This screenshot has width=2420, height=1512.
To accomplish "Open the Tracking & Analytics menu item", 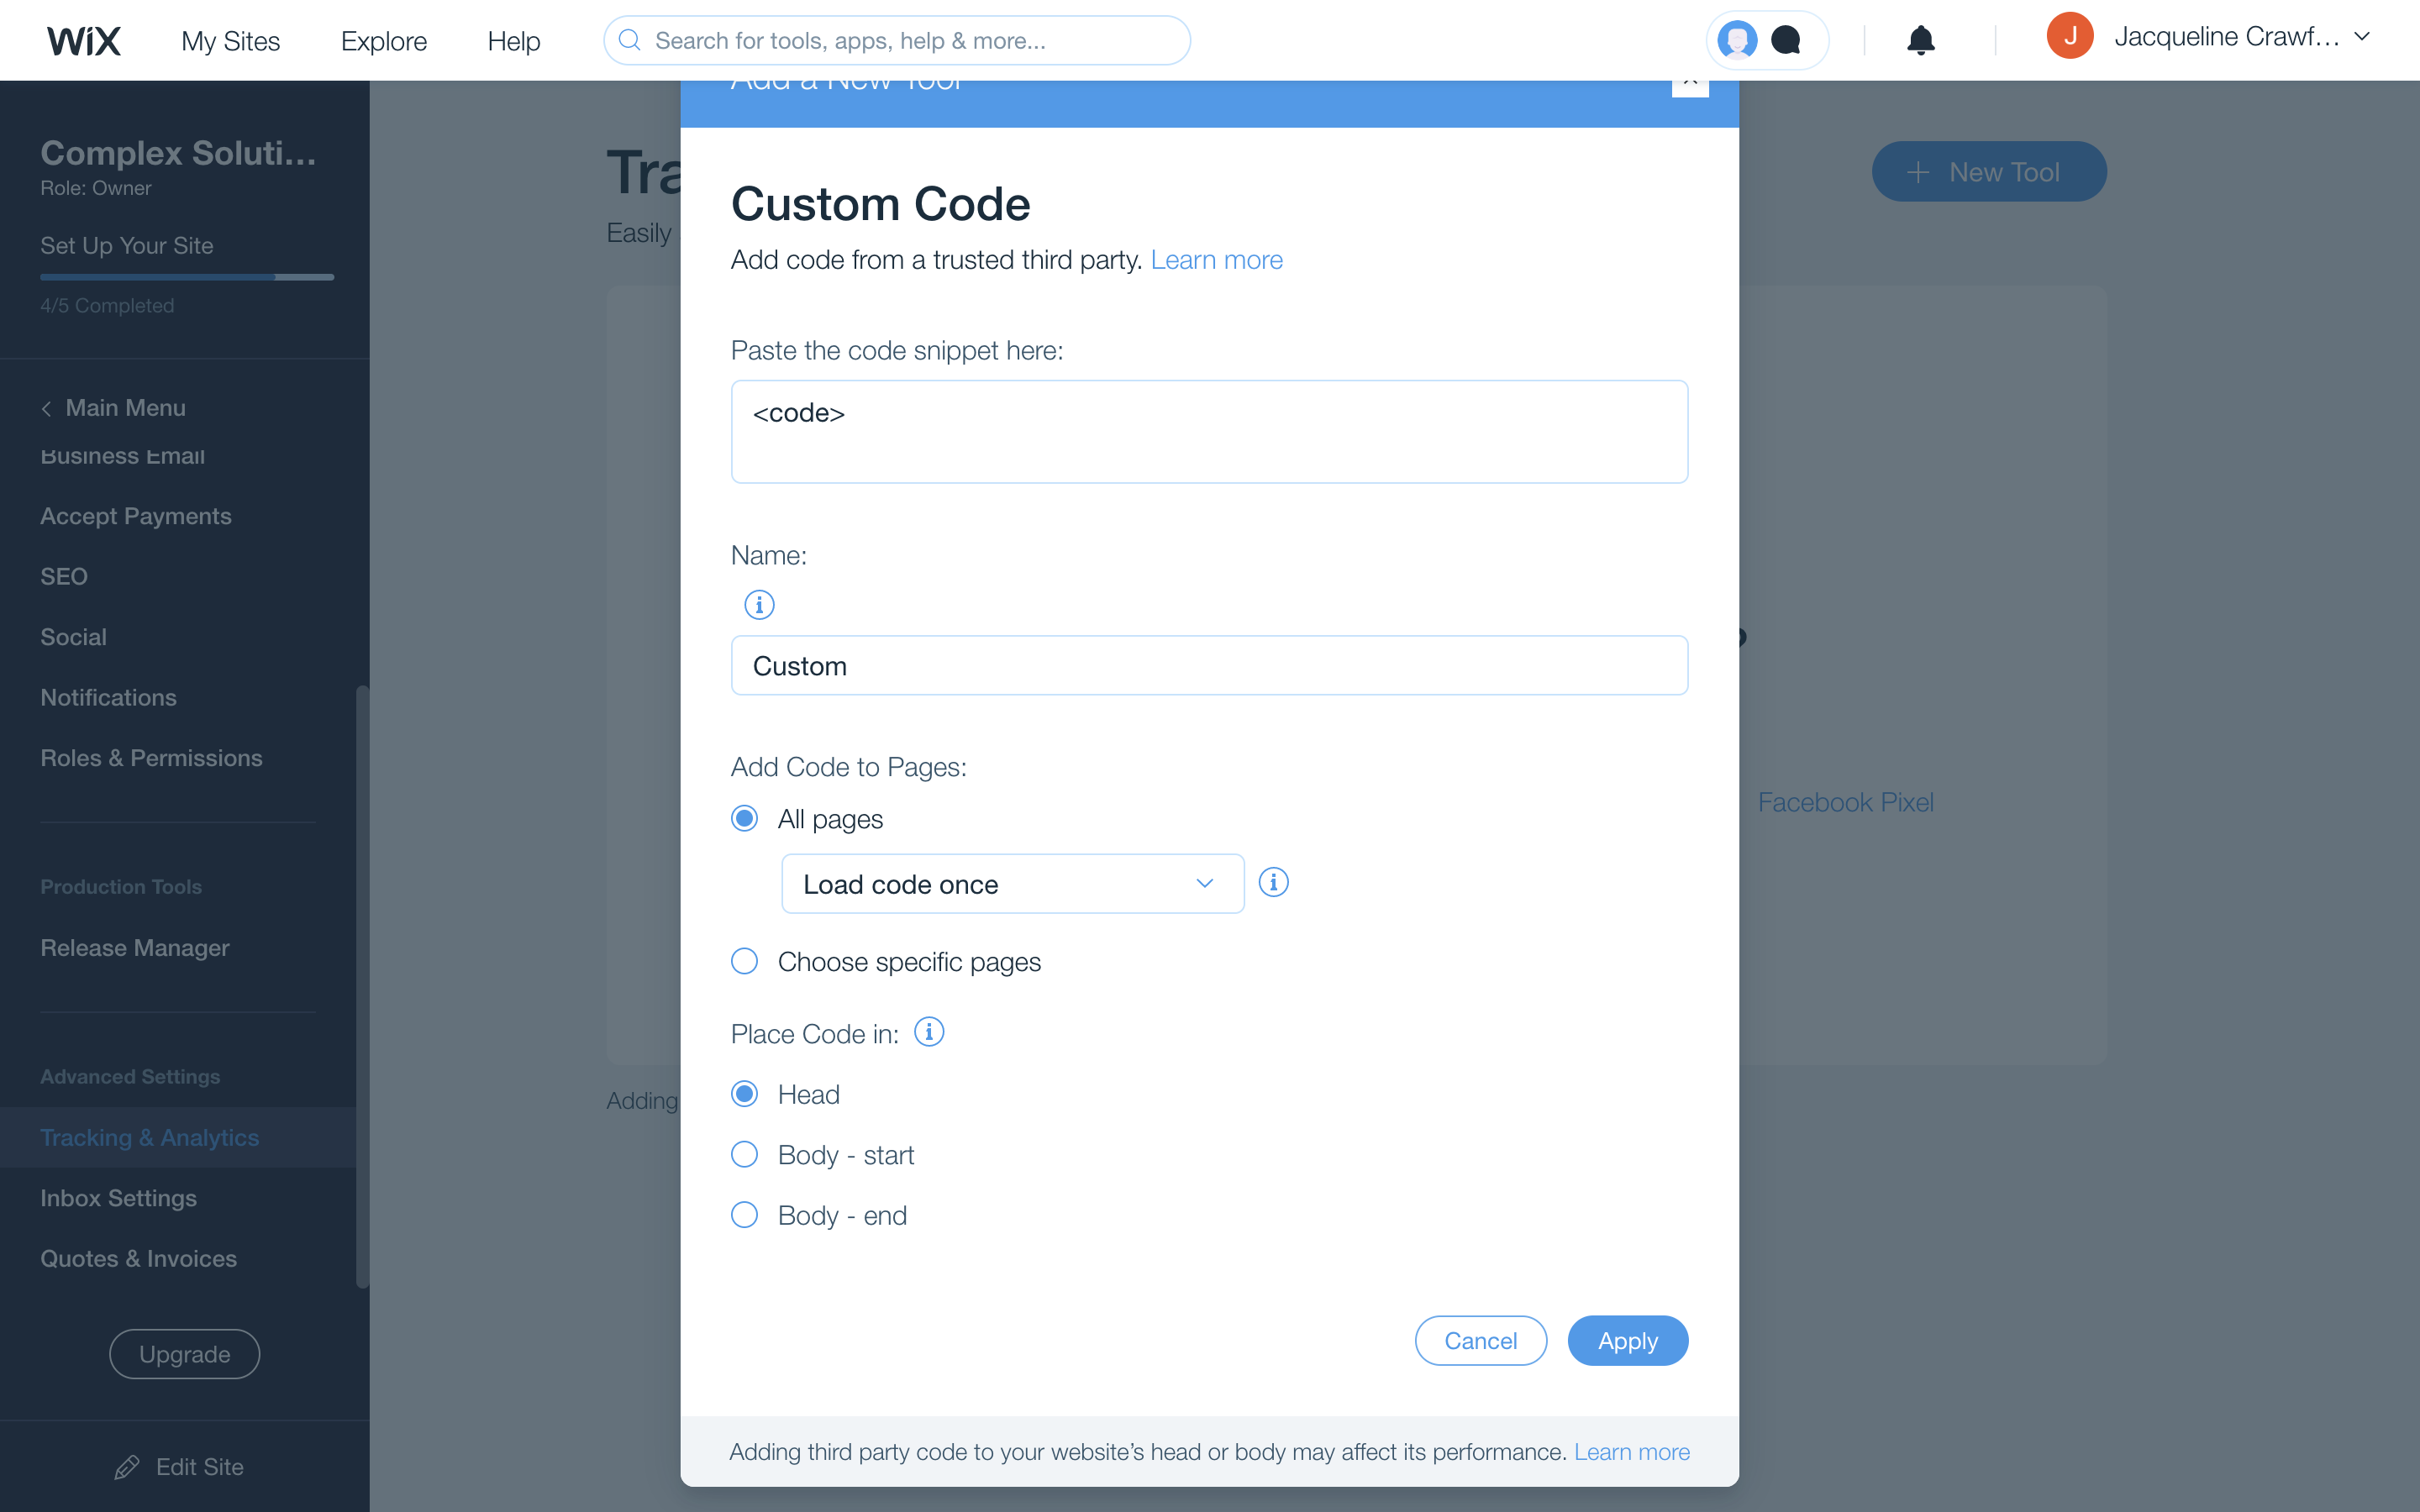I will click(x=150, y=1136).
